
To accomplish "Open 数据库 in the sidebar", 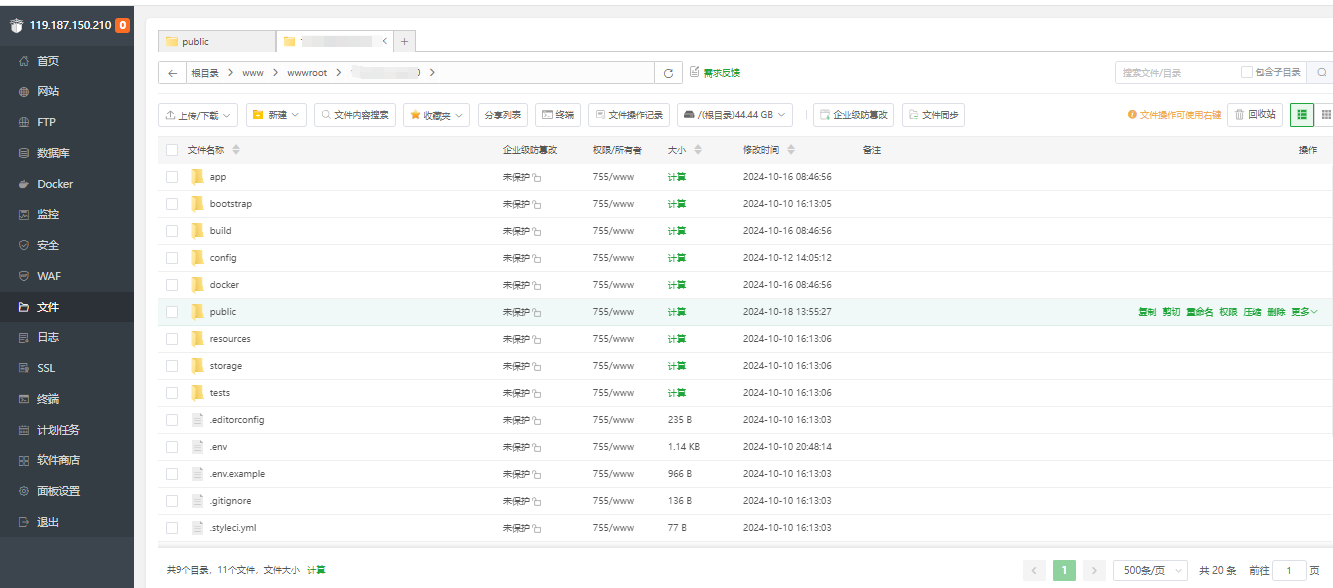I will pos(67,153).
